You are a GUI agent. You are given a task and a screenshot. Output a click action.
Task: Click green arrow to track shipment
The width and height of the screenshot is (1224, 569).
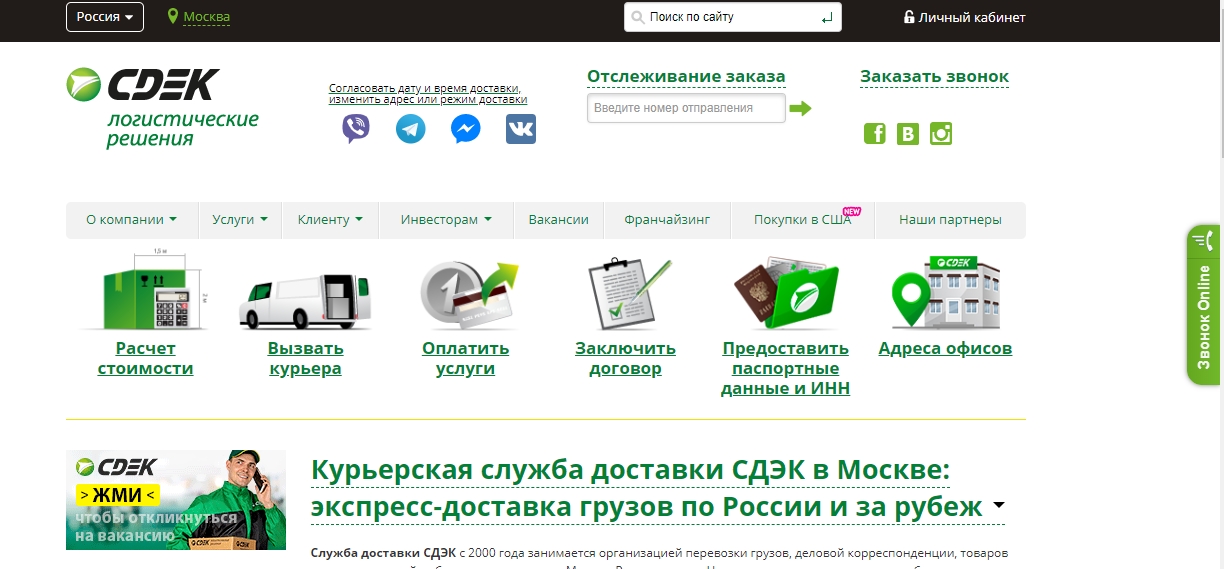(x=800, y=109)
